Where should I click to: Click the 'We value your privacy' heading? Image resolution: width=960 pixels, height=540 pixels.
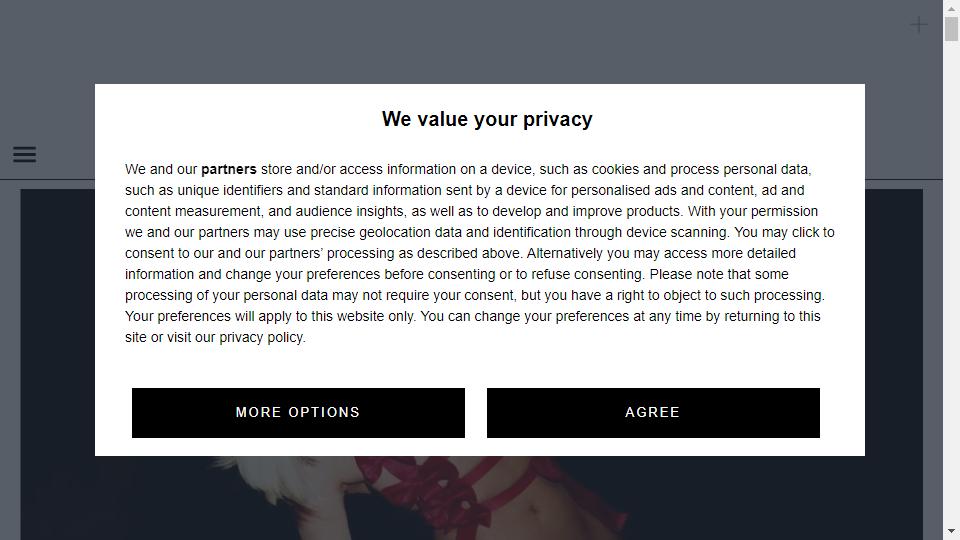pos(487,119)
